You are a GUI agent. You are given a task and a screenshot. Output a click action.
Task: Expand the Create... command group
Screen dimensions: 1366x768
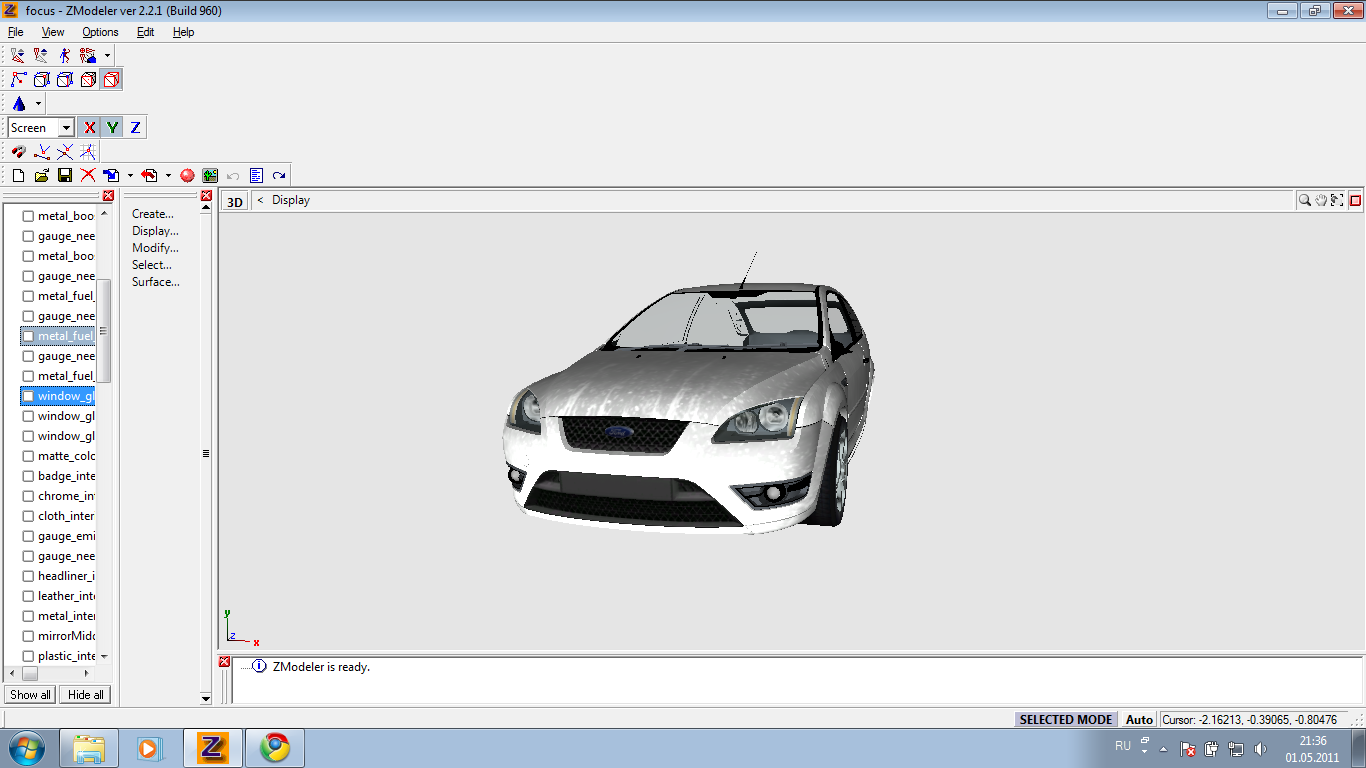[153, 214]
